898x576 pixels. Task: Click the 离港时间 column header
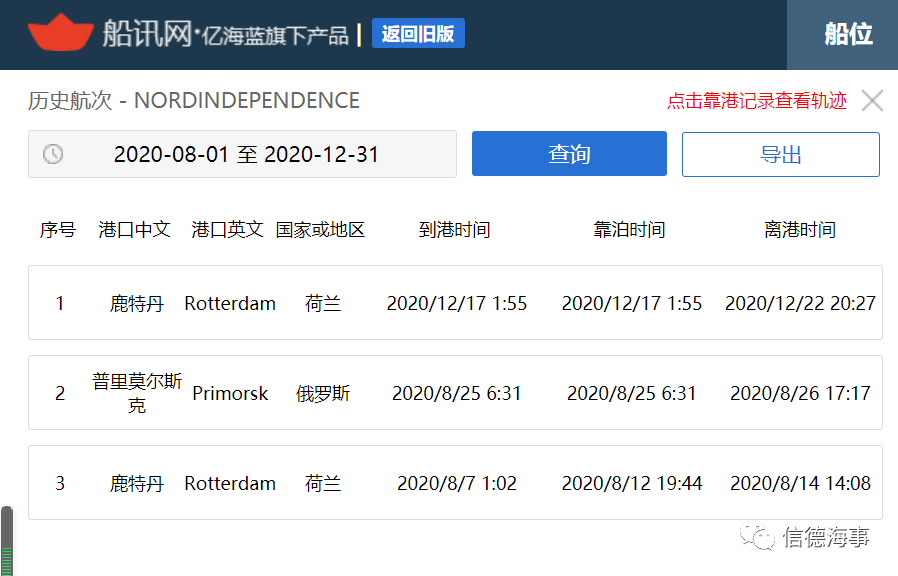pos(800,229)
